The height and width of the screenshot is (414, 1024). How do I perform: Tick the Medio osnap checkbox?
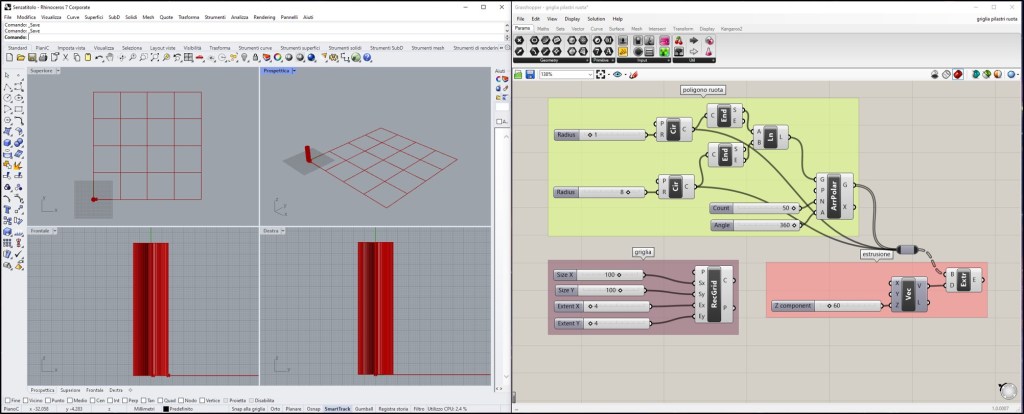[74, 401]
